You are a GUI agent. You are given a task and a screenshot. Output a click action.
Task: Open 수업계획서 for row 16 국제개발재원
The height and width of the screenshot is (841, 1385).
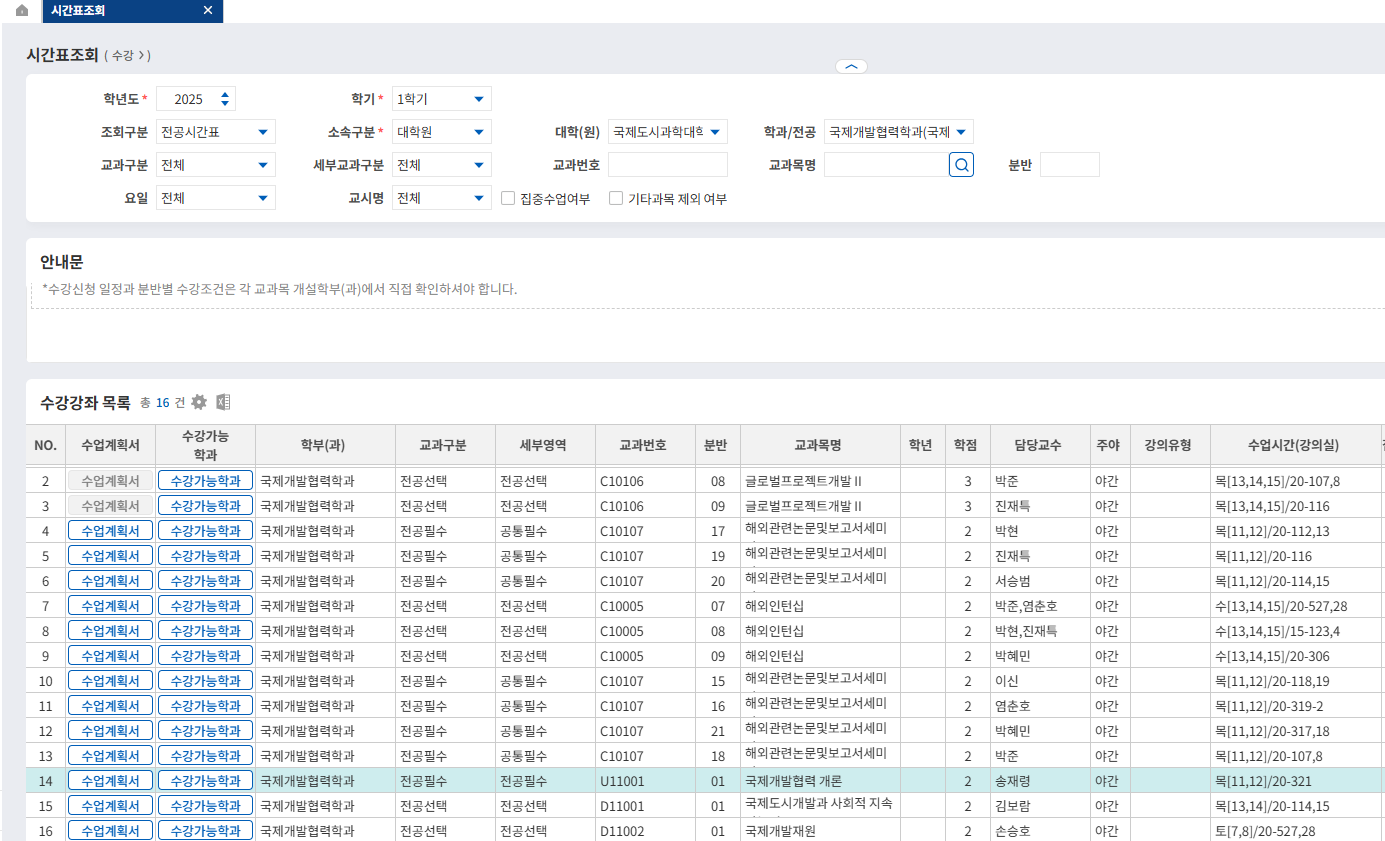point(110,830)
